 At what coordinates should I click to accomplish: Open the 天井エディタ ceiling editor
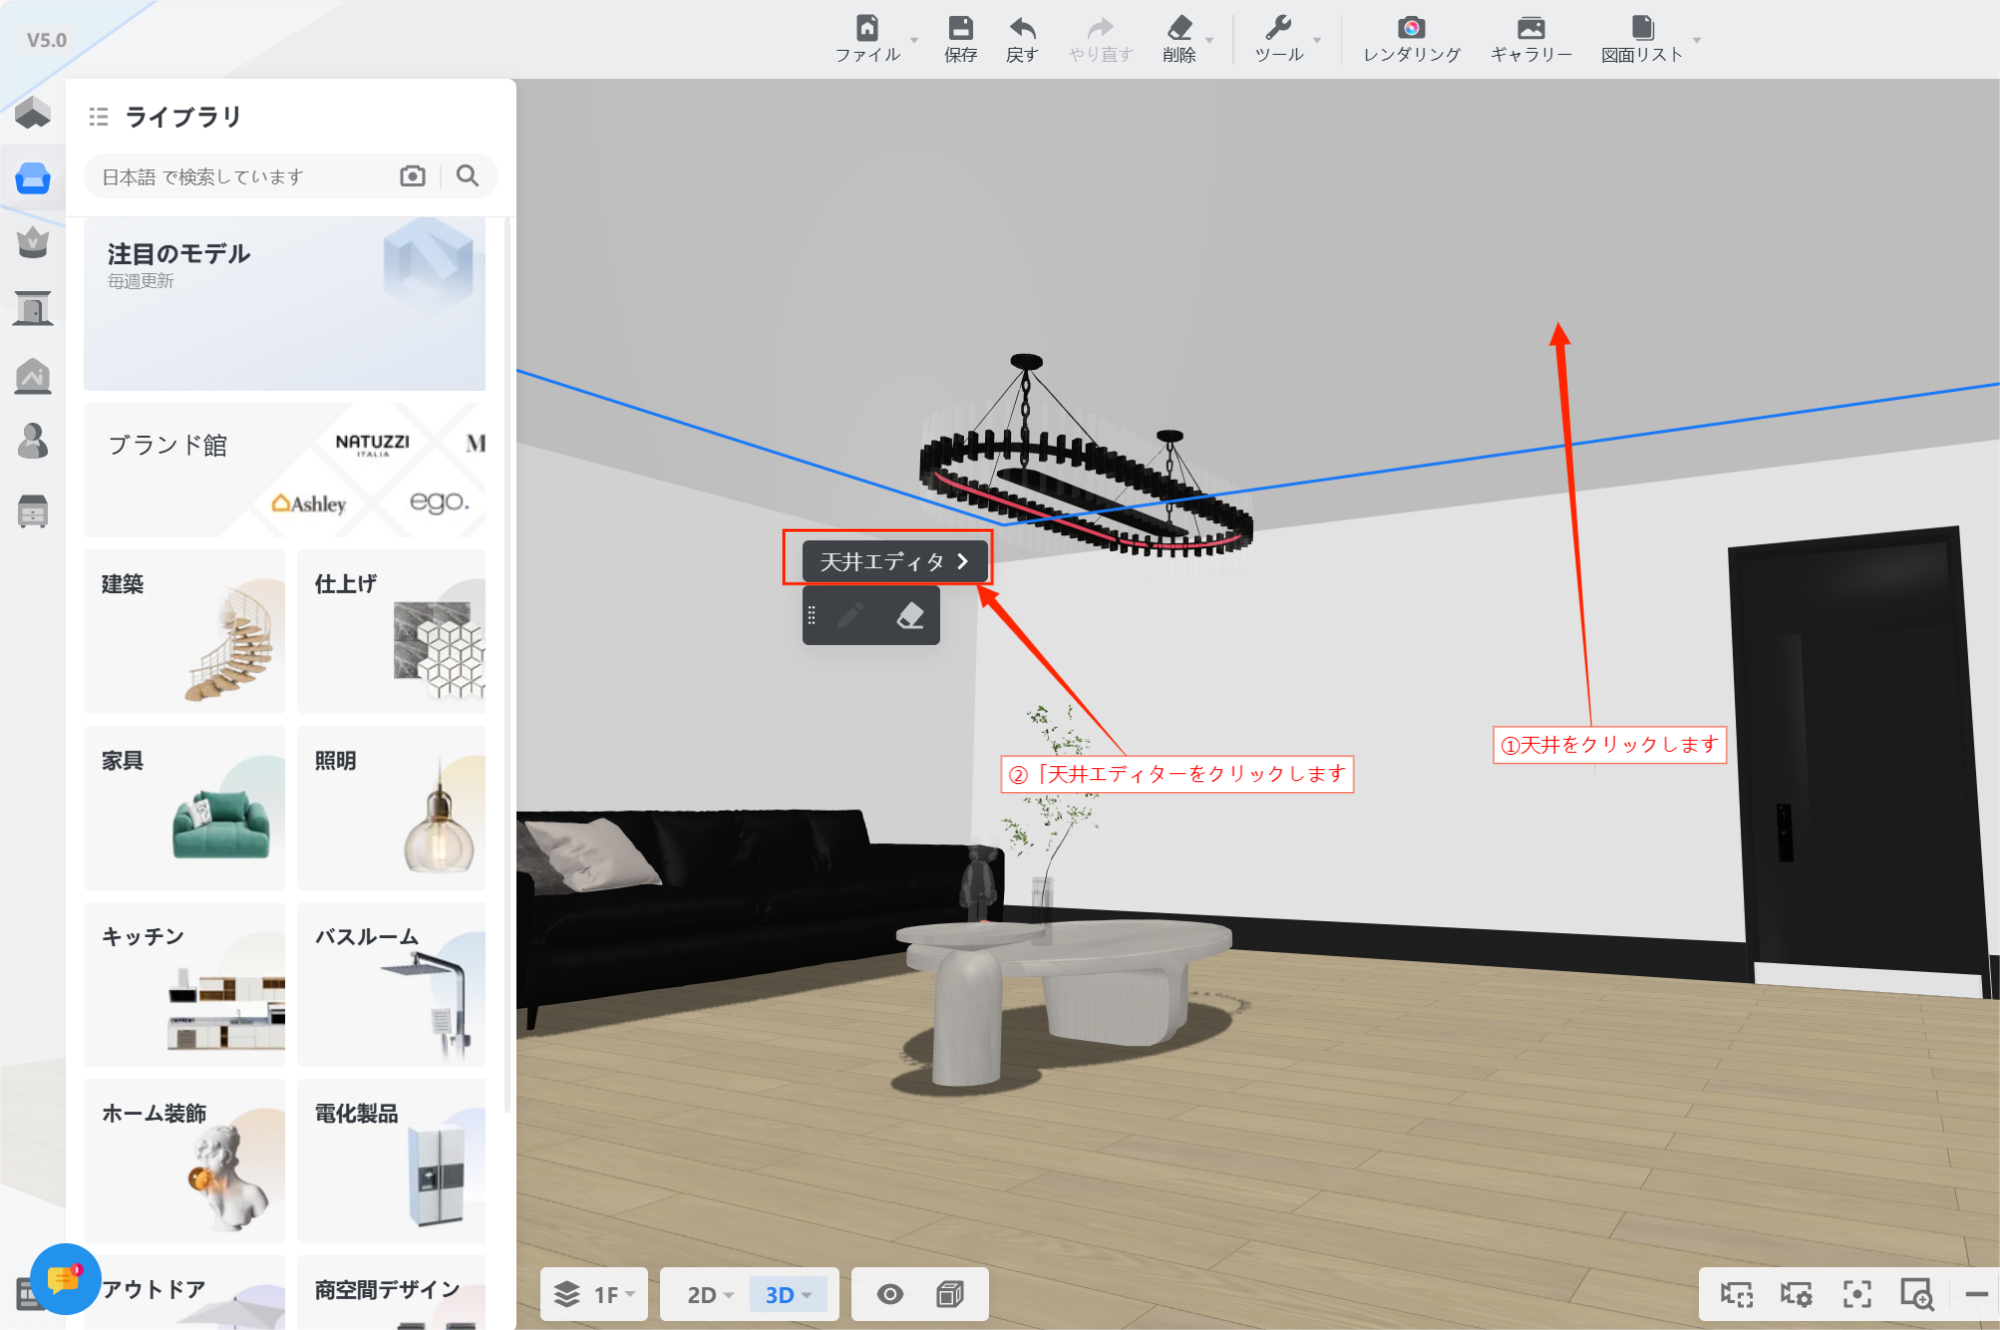tap(895, 561)
